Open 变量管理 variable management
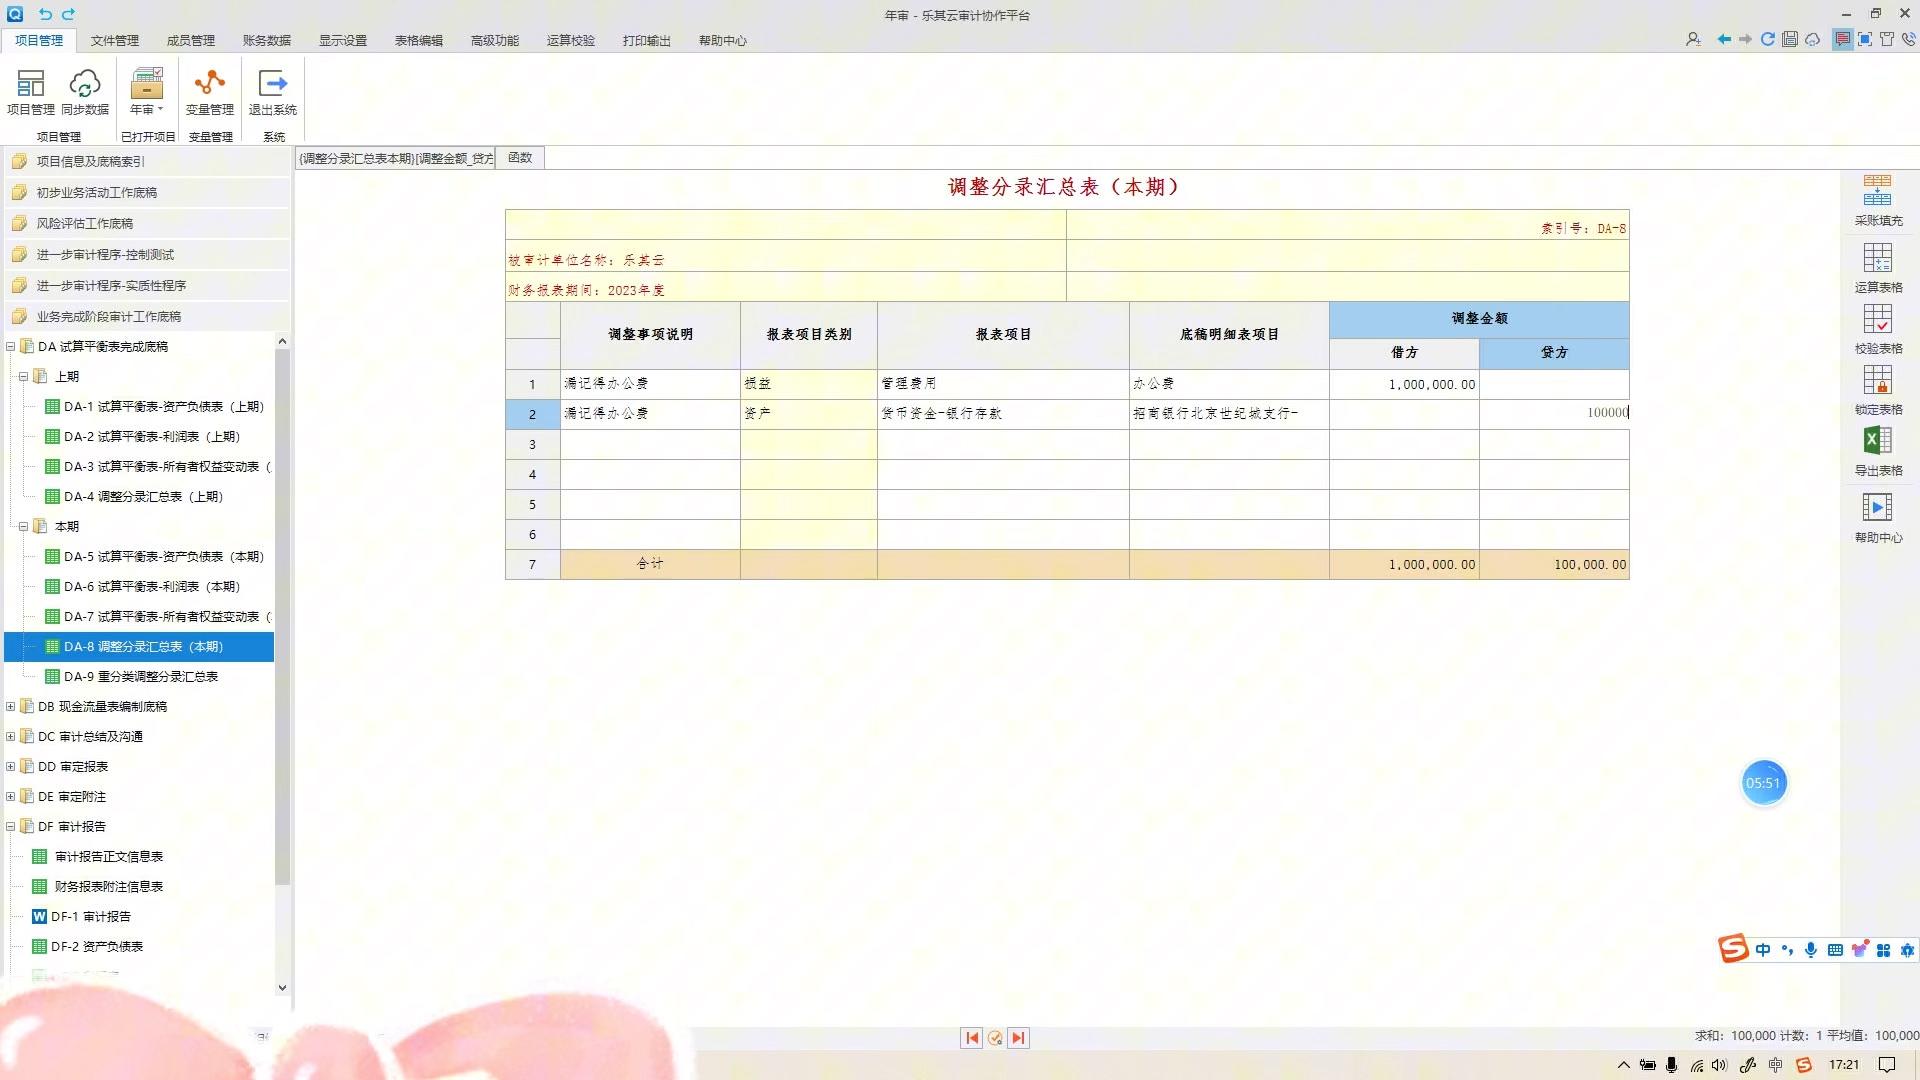The image size is (1920, 1080). coord(209,84)
